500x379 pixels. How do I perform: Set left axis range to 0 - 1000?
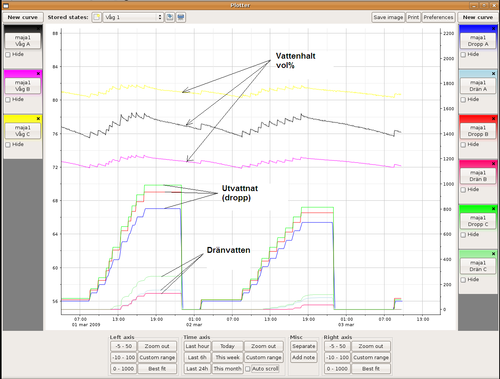tap(123, 369)
